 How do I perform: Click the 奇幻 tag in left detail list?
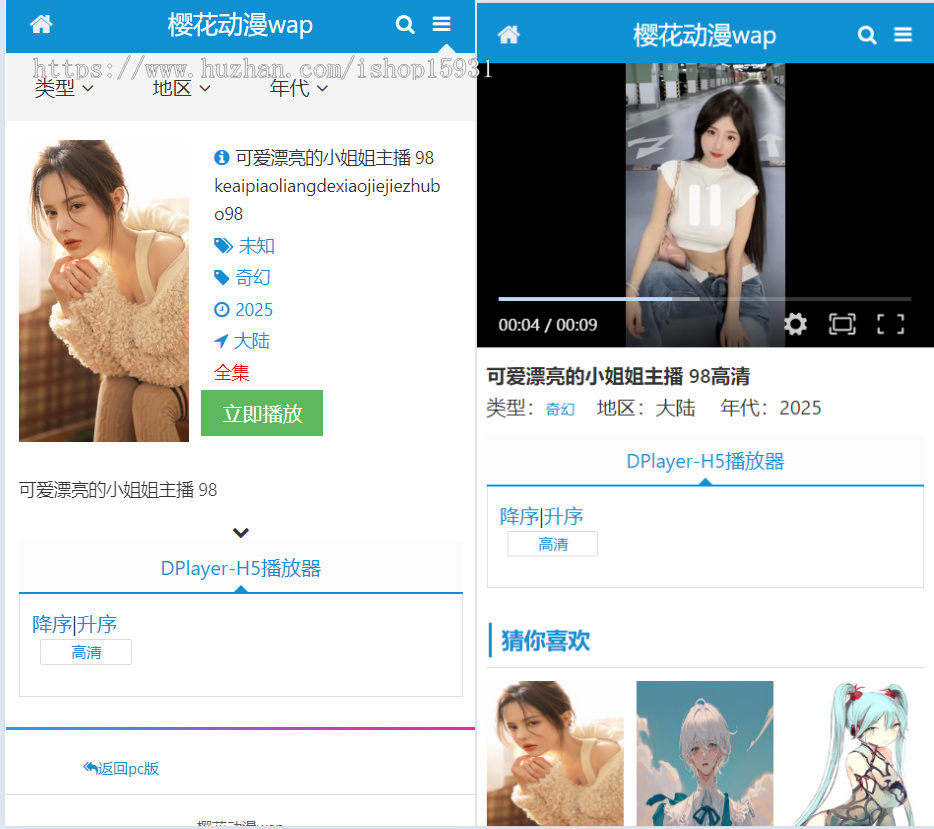253,277
